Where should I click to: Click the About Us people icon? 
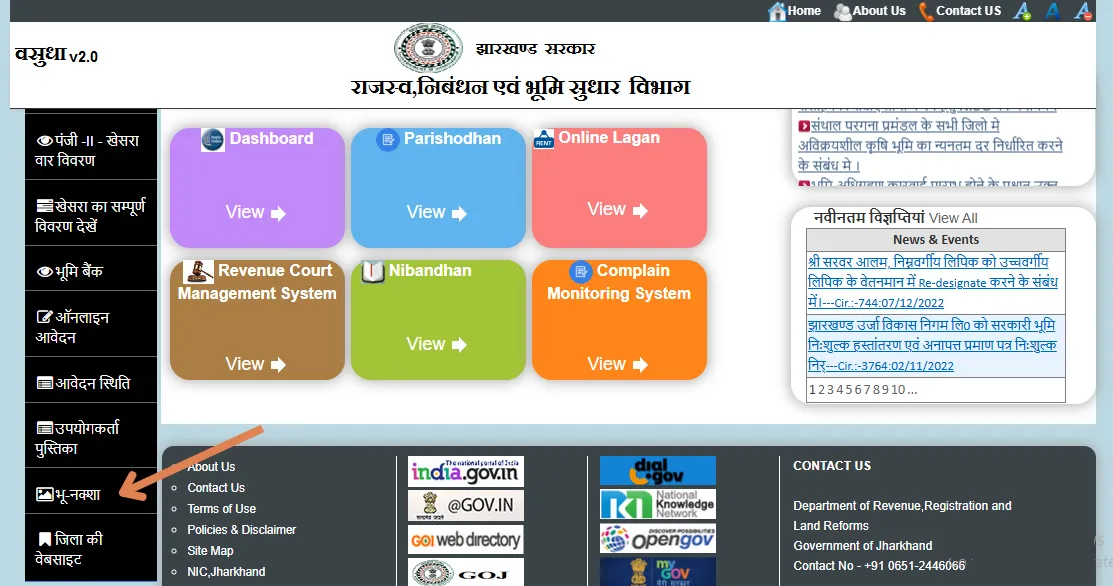[842, 11]
